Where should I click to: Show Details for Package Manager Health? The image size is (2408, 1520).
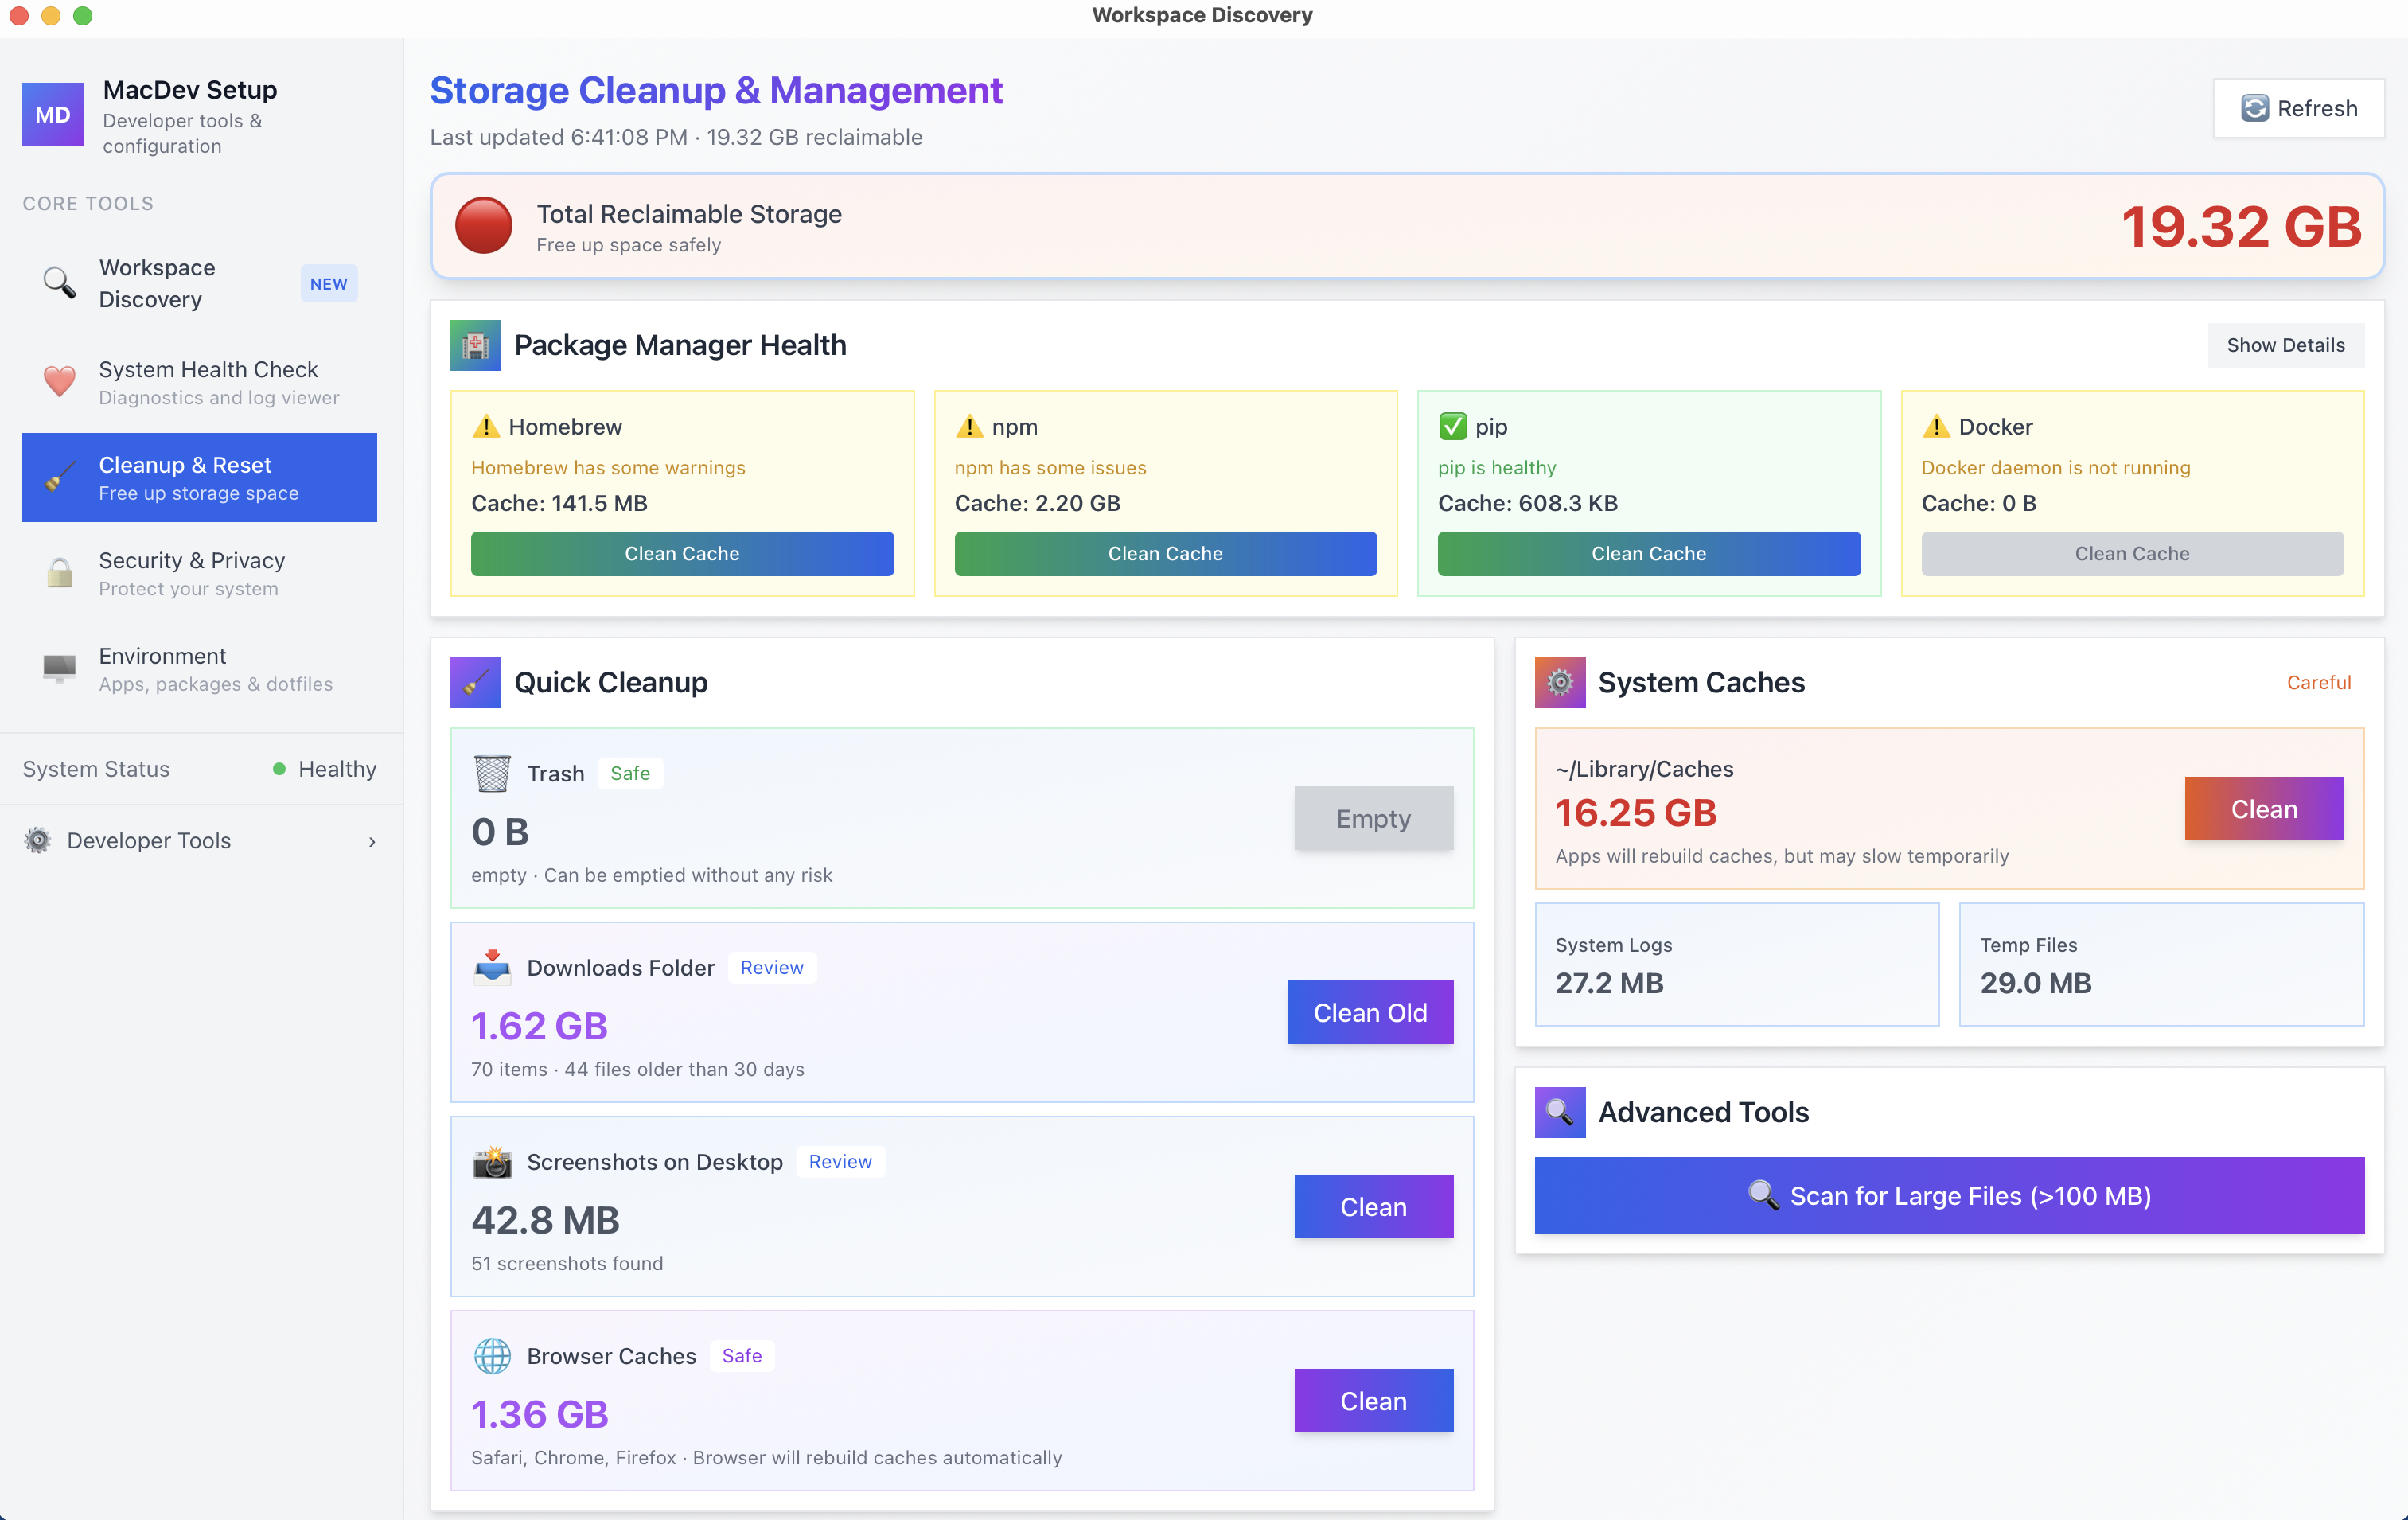tap(2286, 345)
